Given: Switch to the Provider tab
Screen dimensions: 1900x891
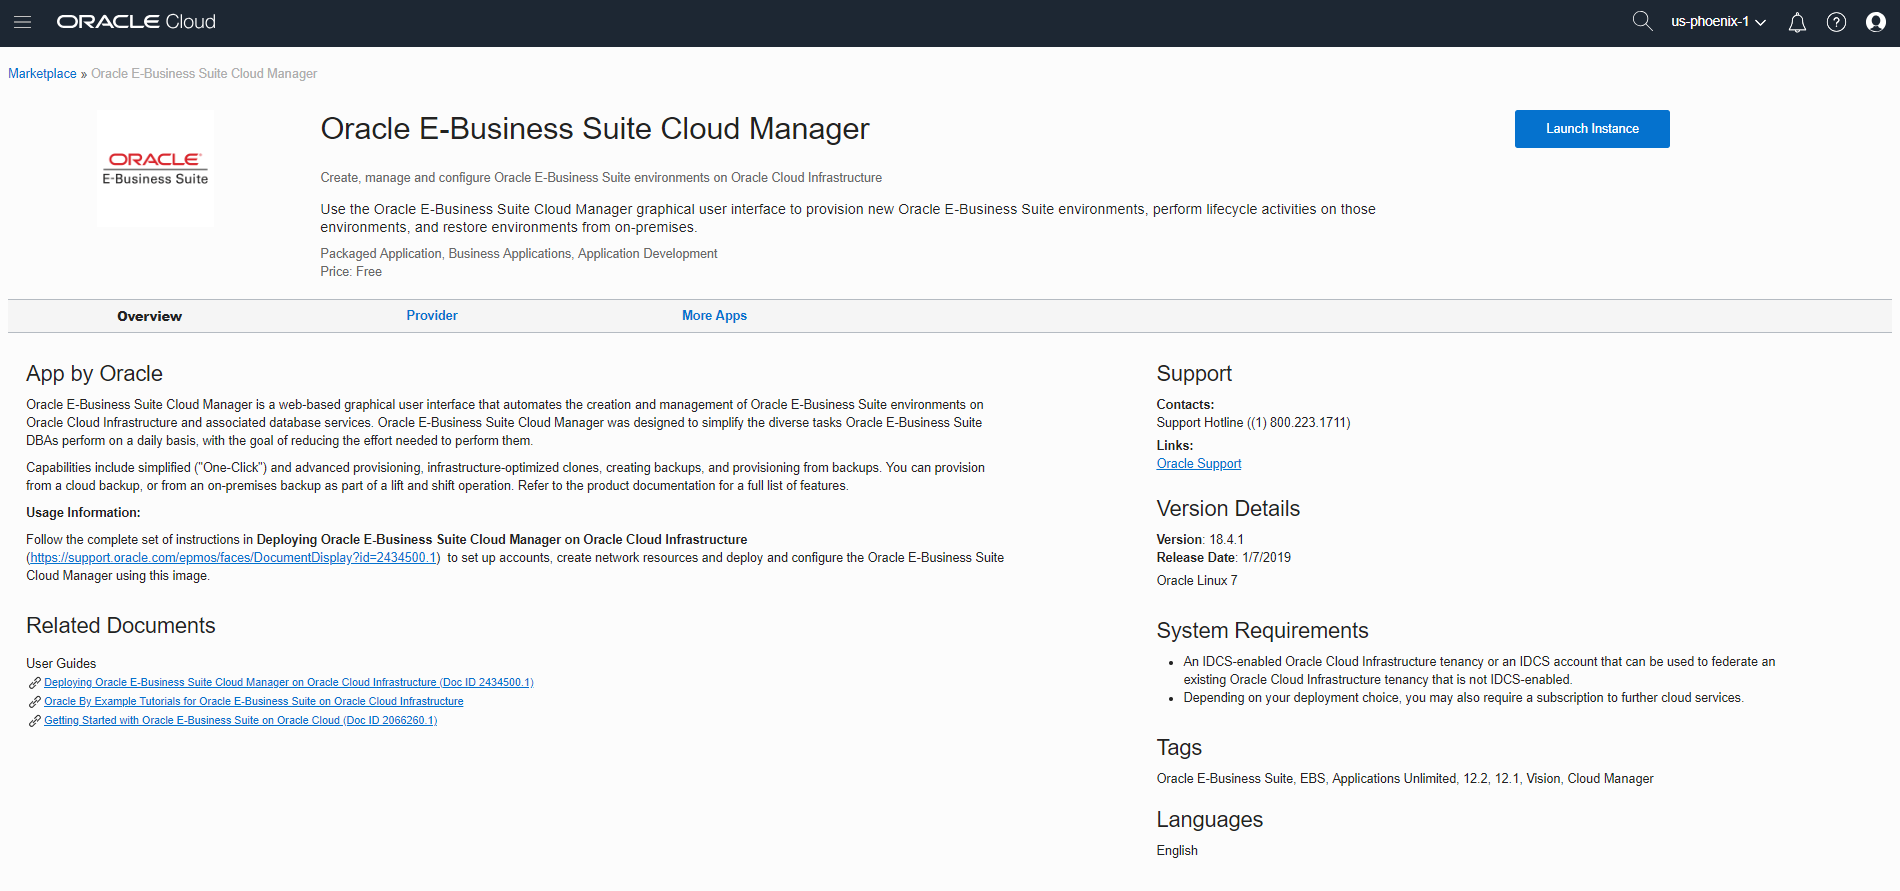Looking at the screenshot, I should [x=432, y=316].
